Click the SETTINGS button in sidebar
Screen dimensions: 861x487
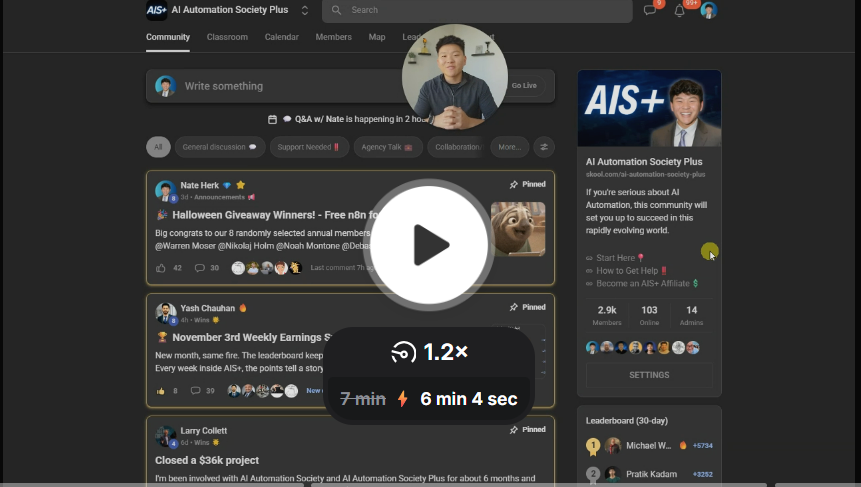pos(649,375)
